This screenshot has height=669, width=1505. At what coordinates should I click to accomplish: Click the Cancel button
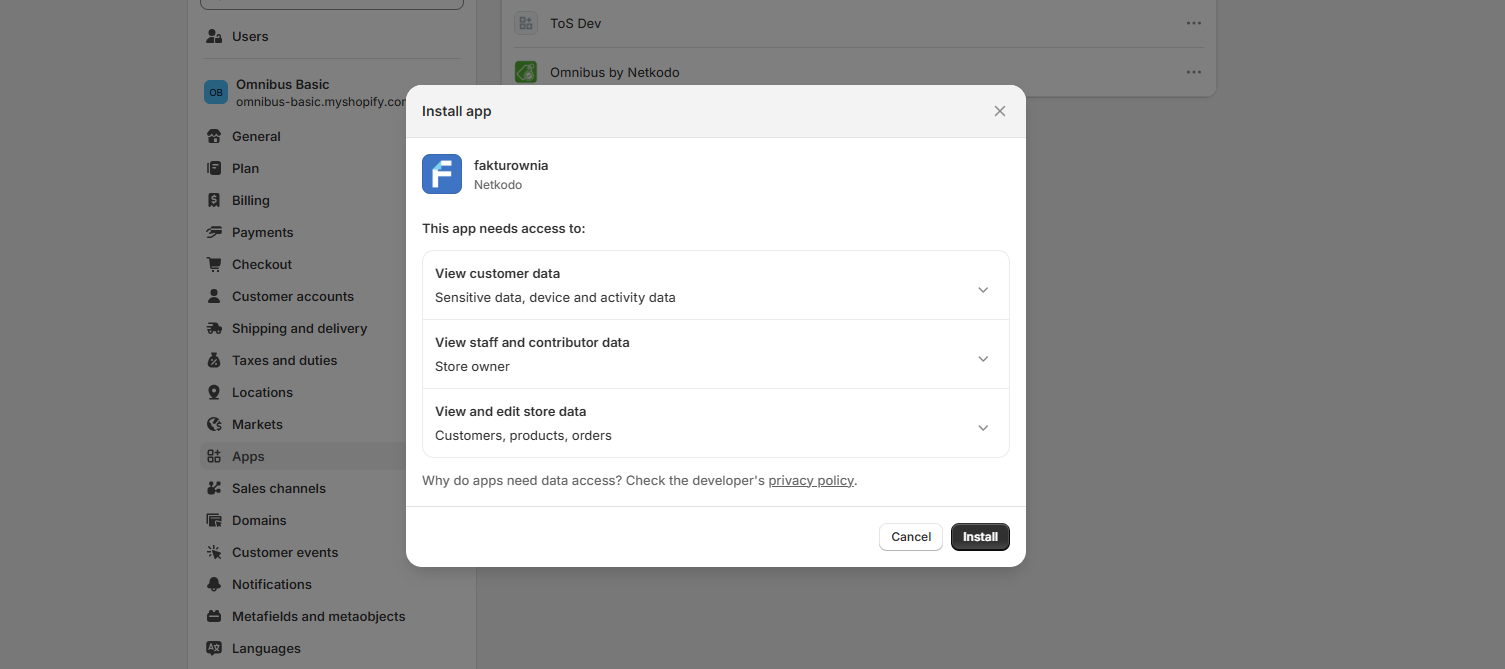[x=911, y=537]
